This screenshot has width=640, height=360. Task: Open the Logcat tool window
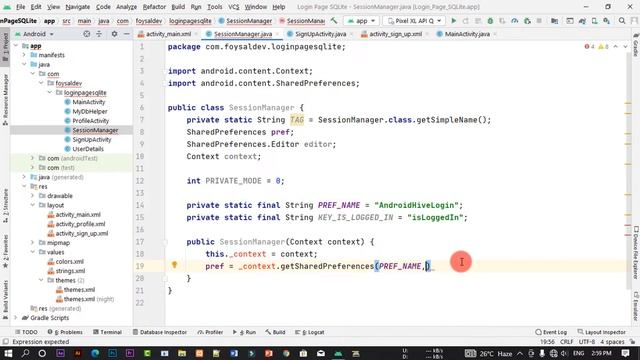click(x=309, y=332)
